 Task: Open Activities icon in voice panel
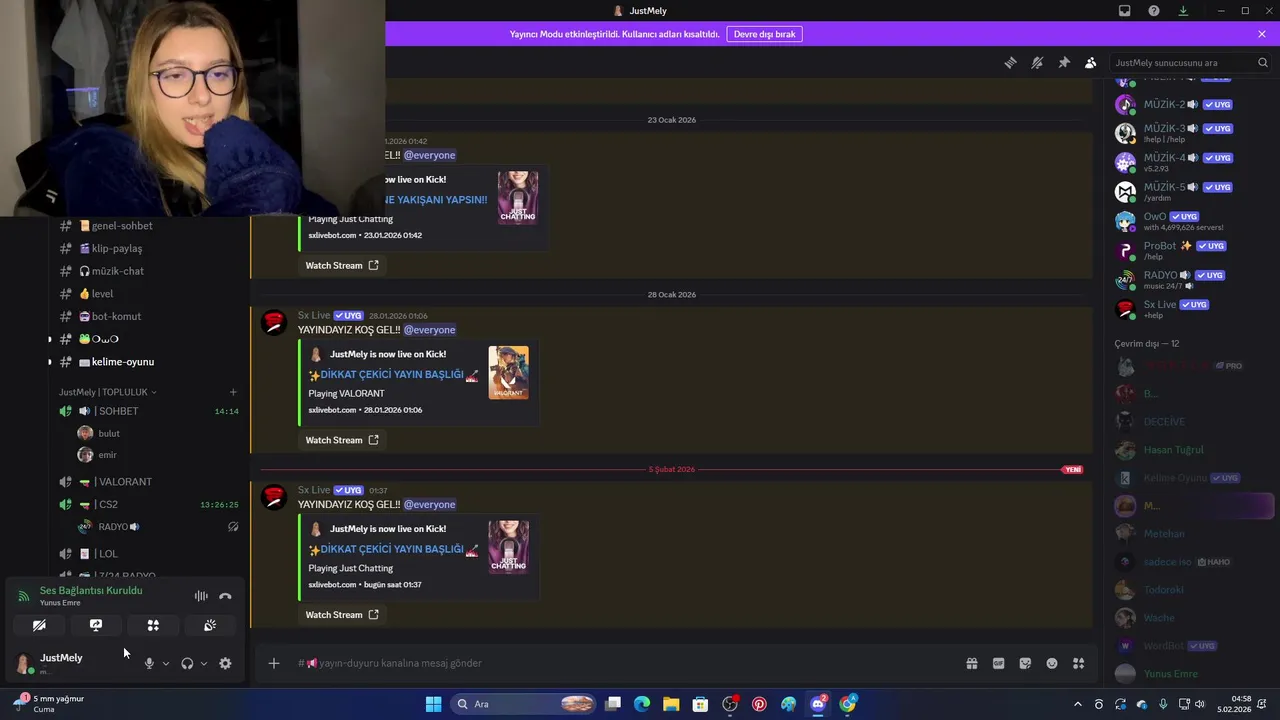point(153,625)
